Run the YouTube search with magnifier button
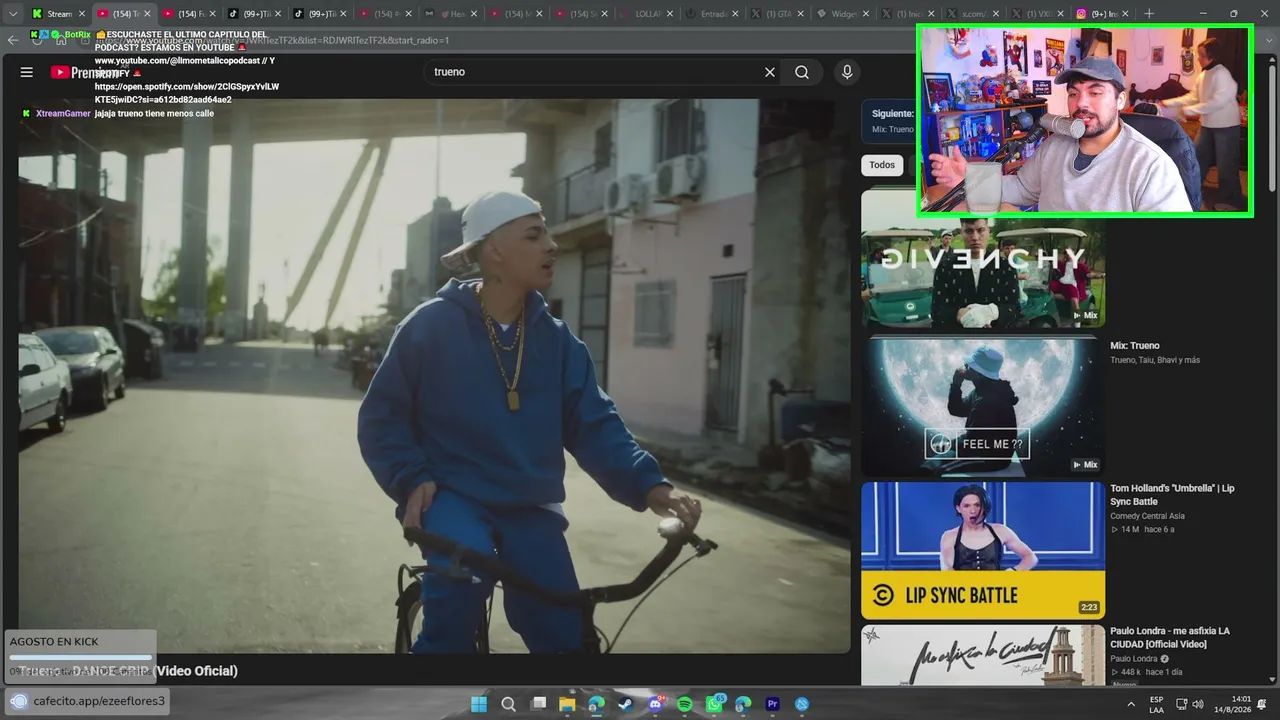 coord(802,72)
